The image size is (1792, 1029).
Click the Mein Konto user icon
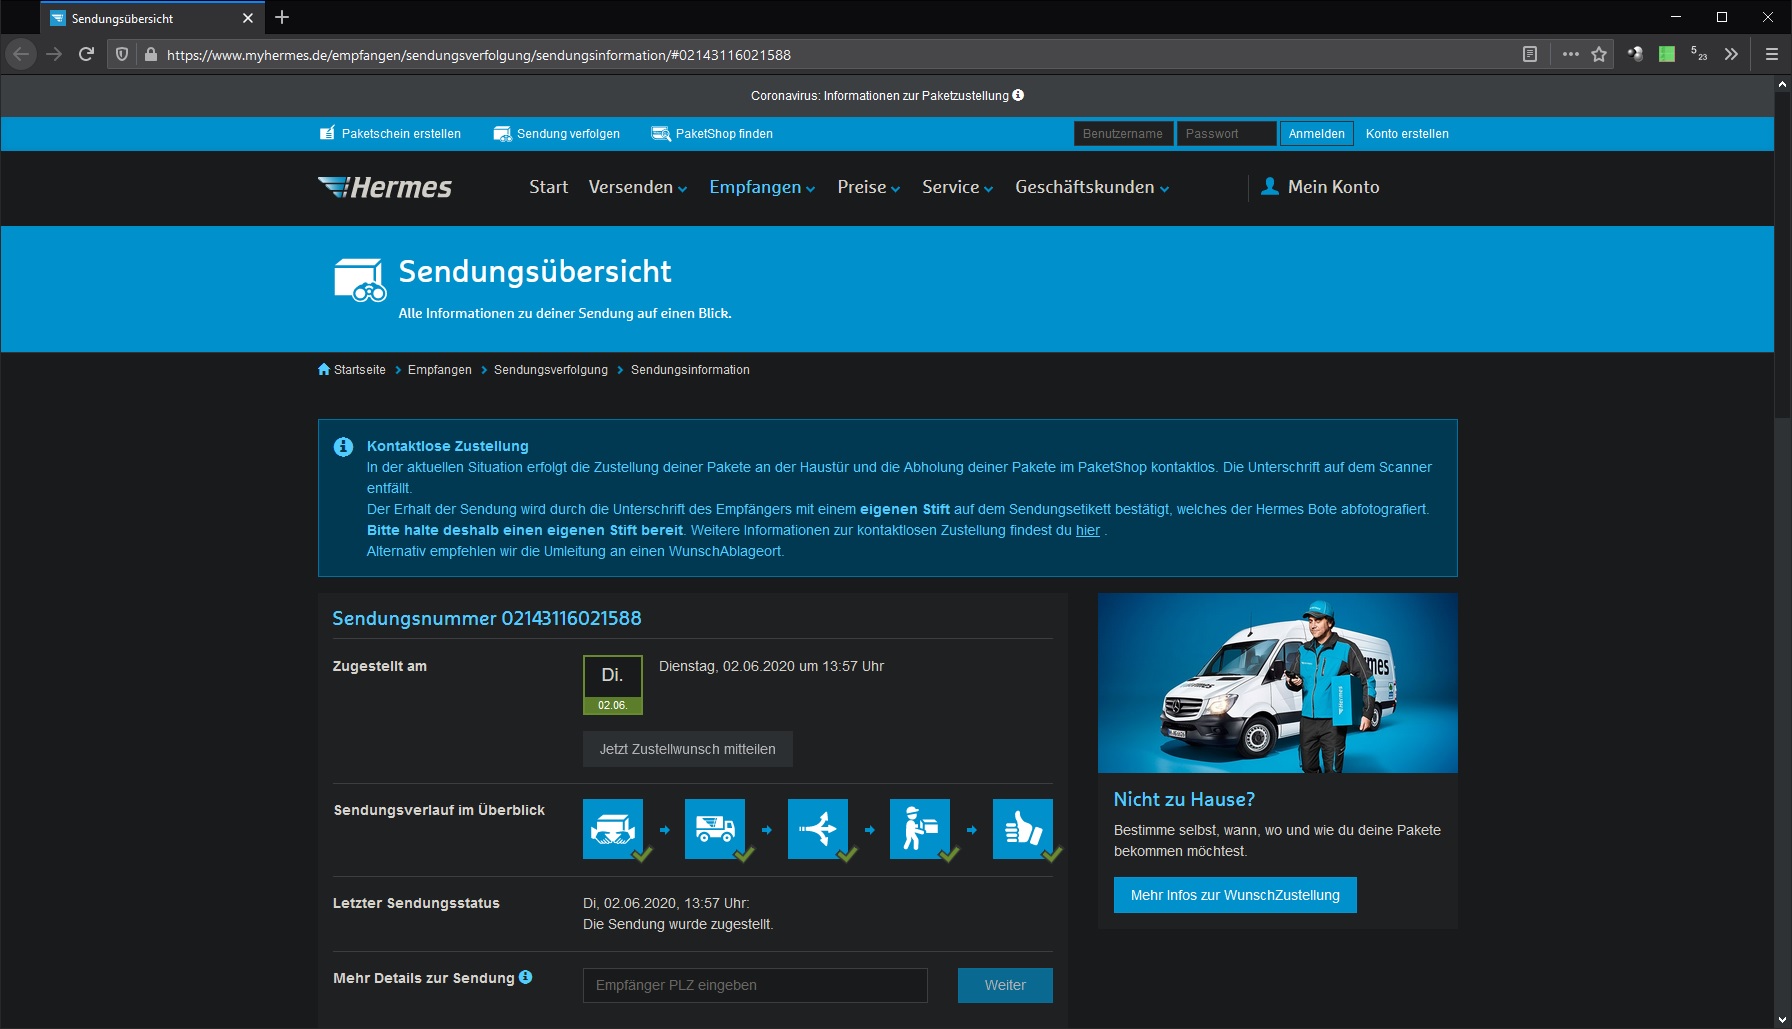tap(1270, 186)
